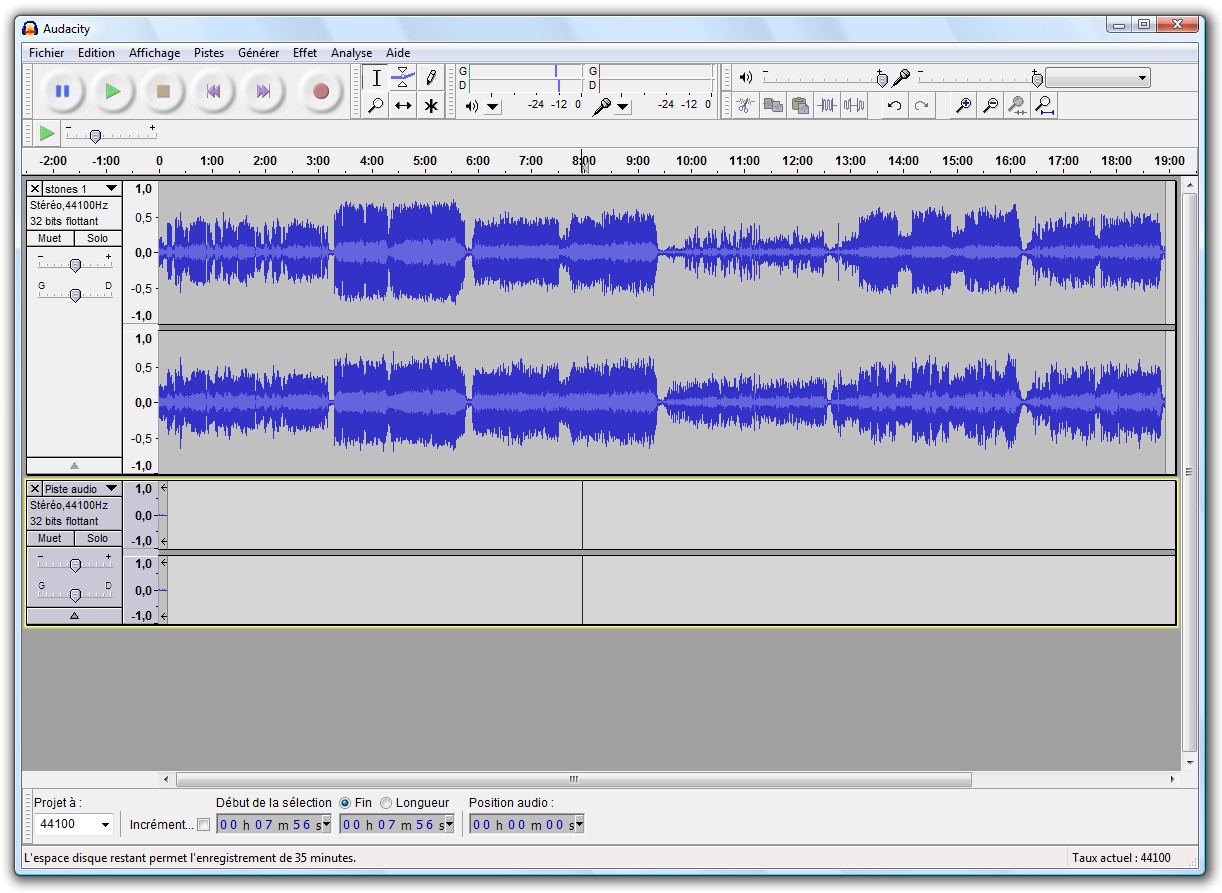Solo the Piste audio track
The height and width of the screenshot is (893, 1222).
[98, 538]
